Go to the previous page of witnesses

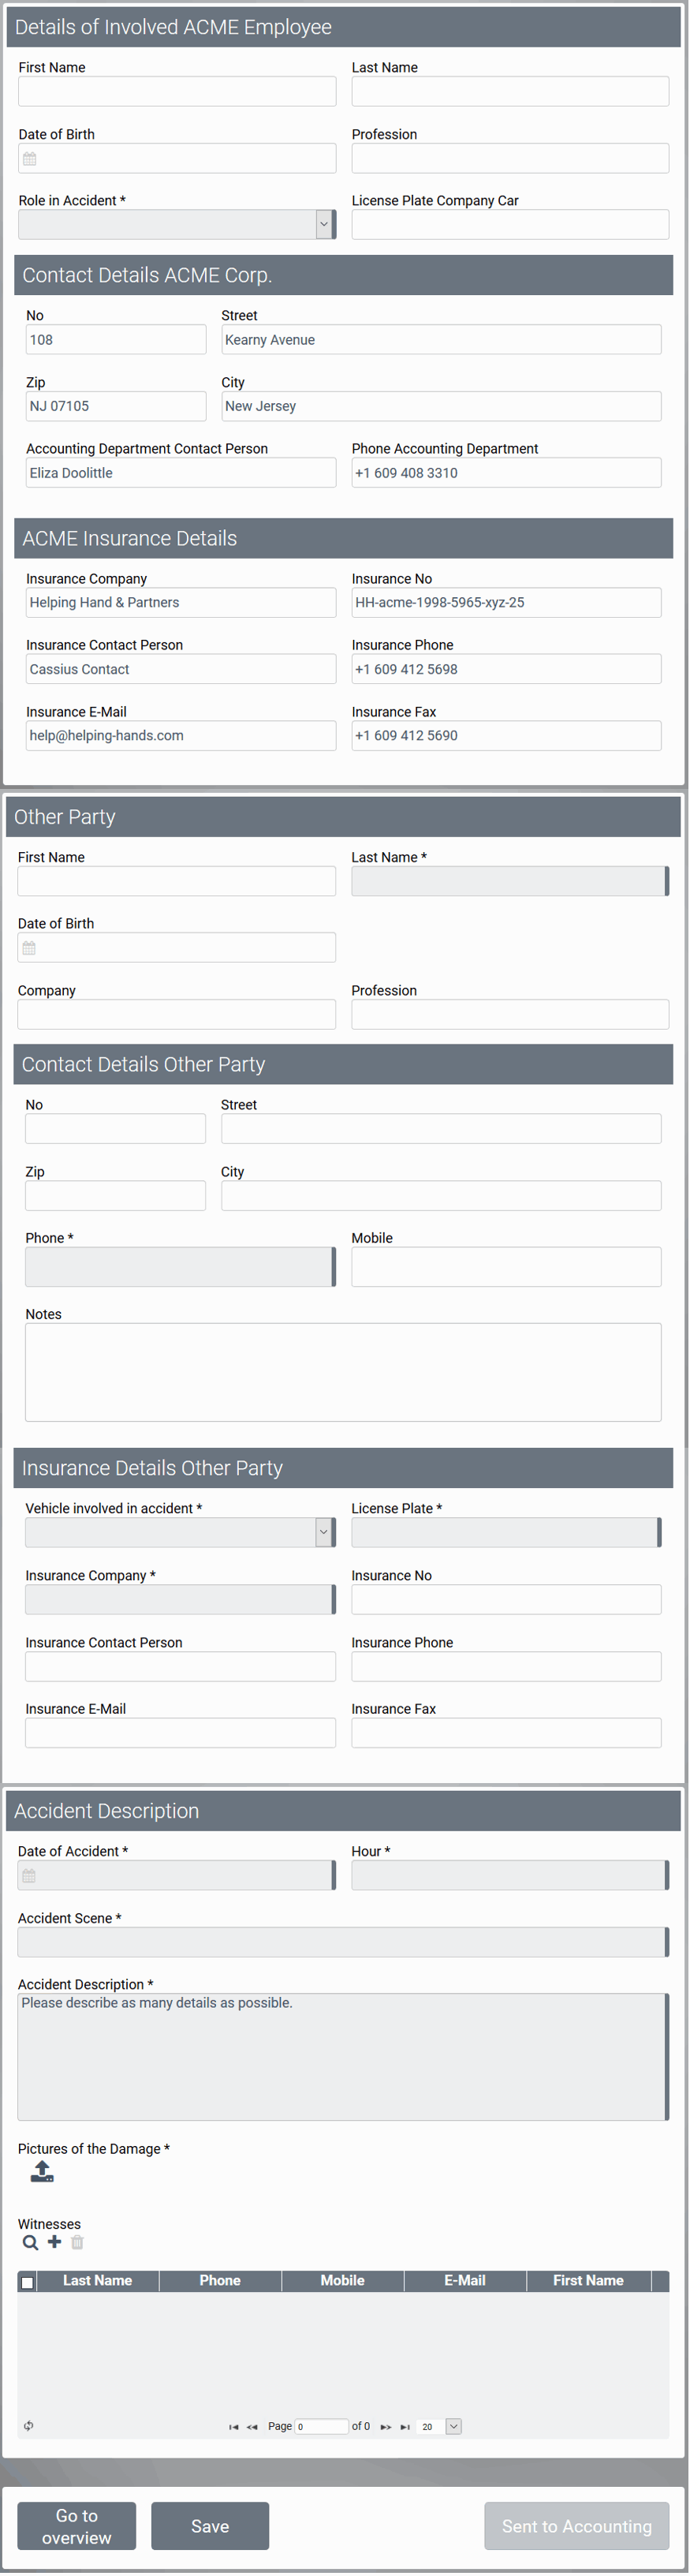point(252,2426)
